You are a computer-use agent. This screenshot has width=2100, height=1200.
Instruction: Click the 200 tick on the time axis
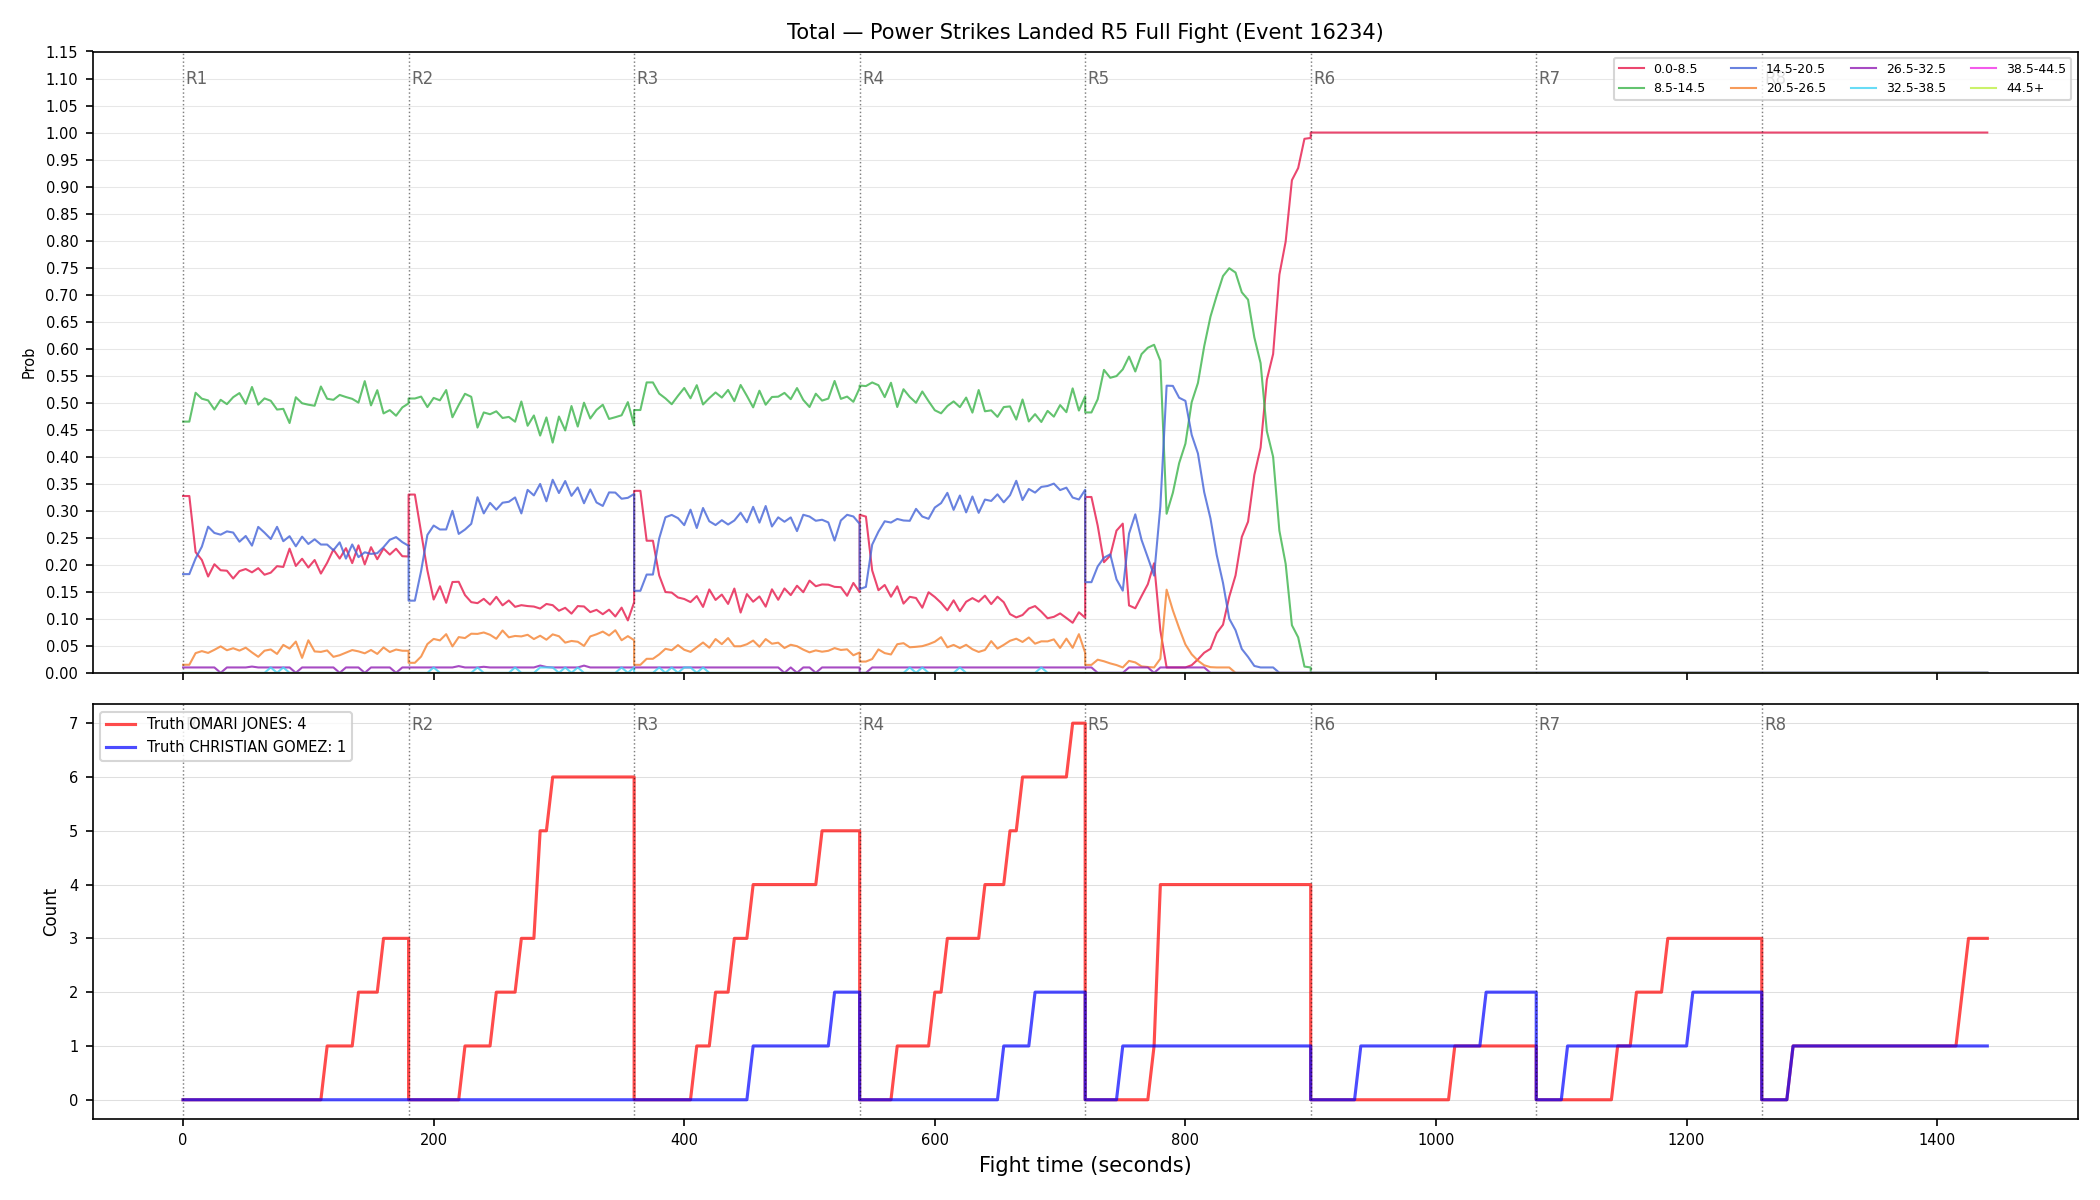pyautogui.click(x=433, y=1139)
